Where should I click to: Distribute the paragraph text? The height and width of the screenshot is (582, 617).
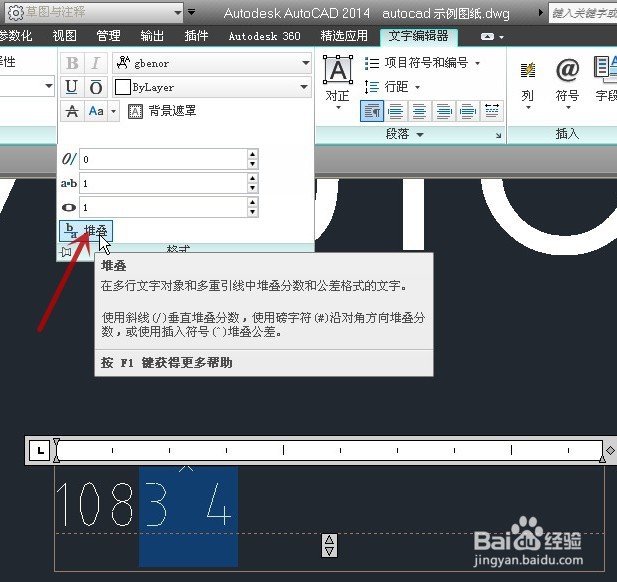point(492,111)
